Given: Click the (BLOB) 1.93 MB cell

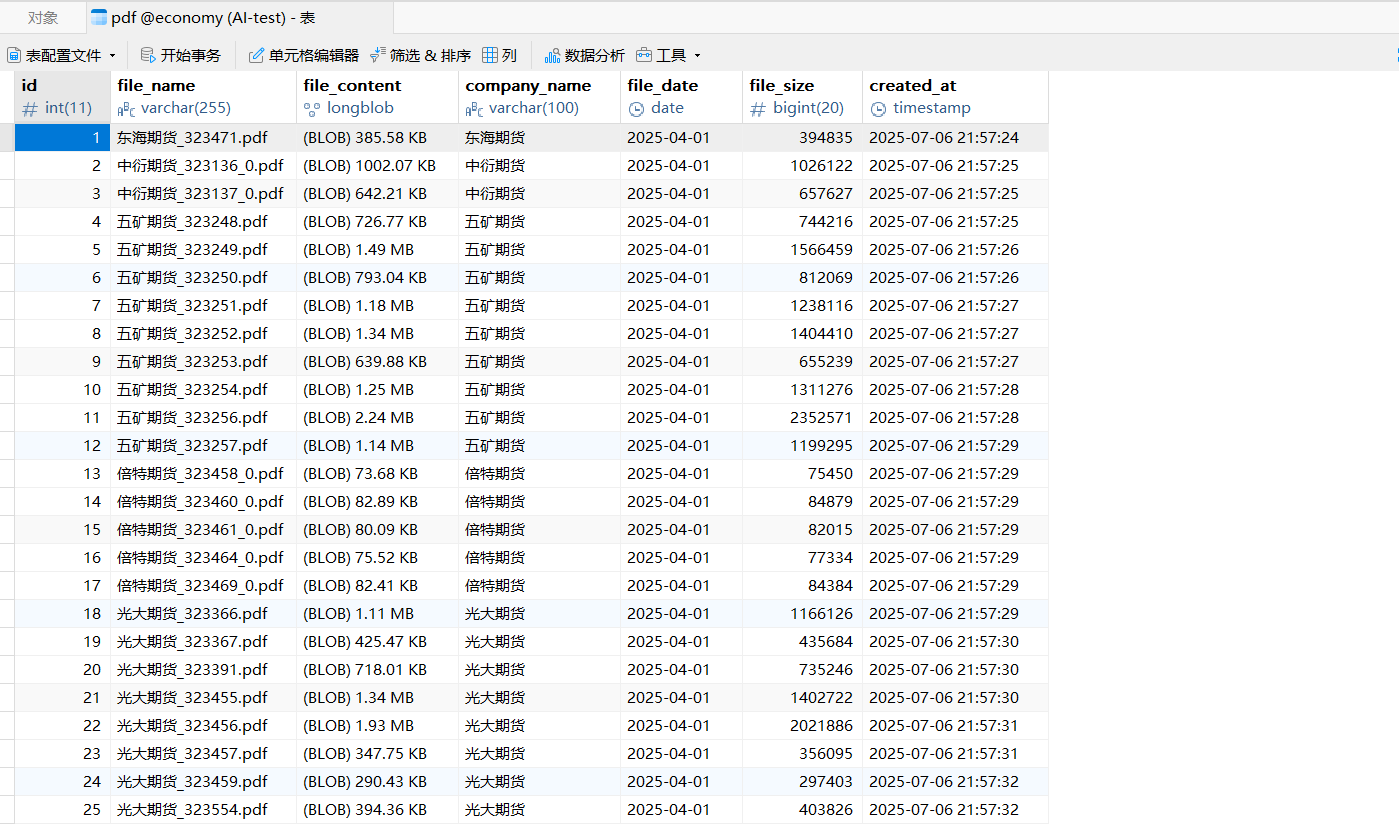Looking at the screenshot, I should click(377, 726).
